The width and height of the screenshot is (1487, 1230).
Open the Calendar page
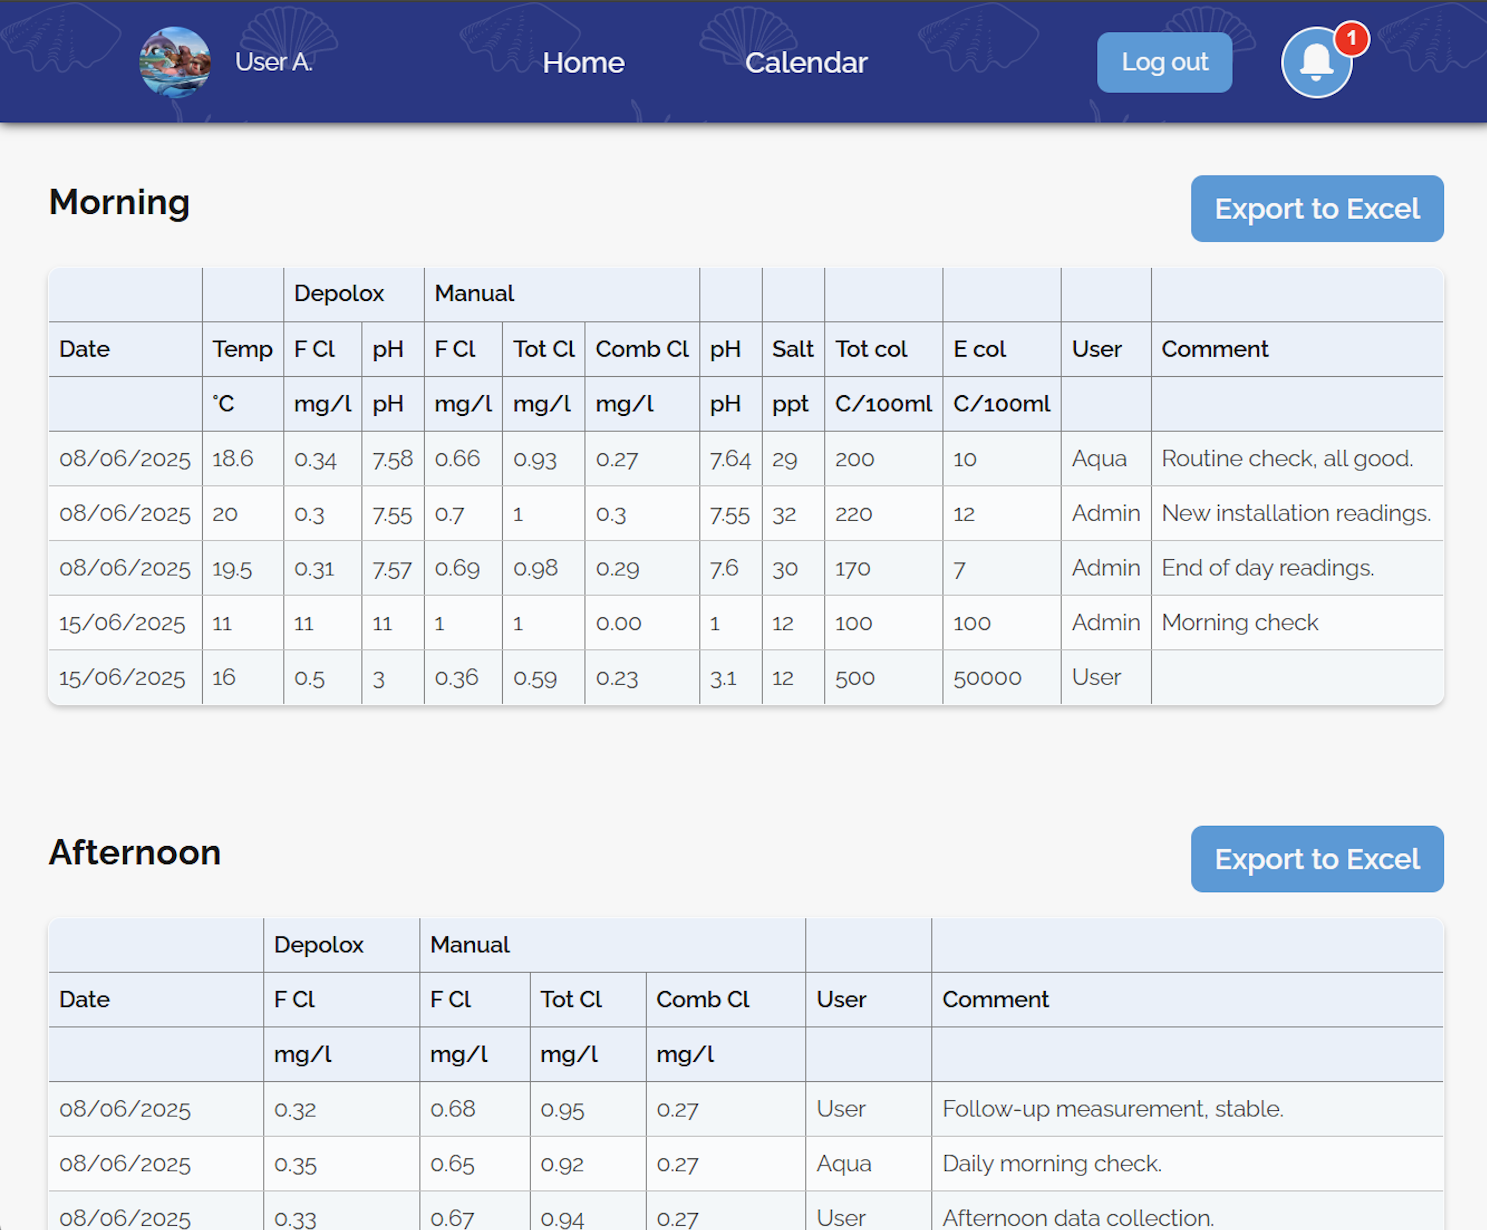pos(806,63)
